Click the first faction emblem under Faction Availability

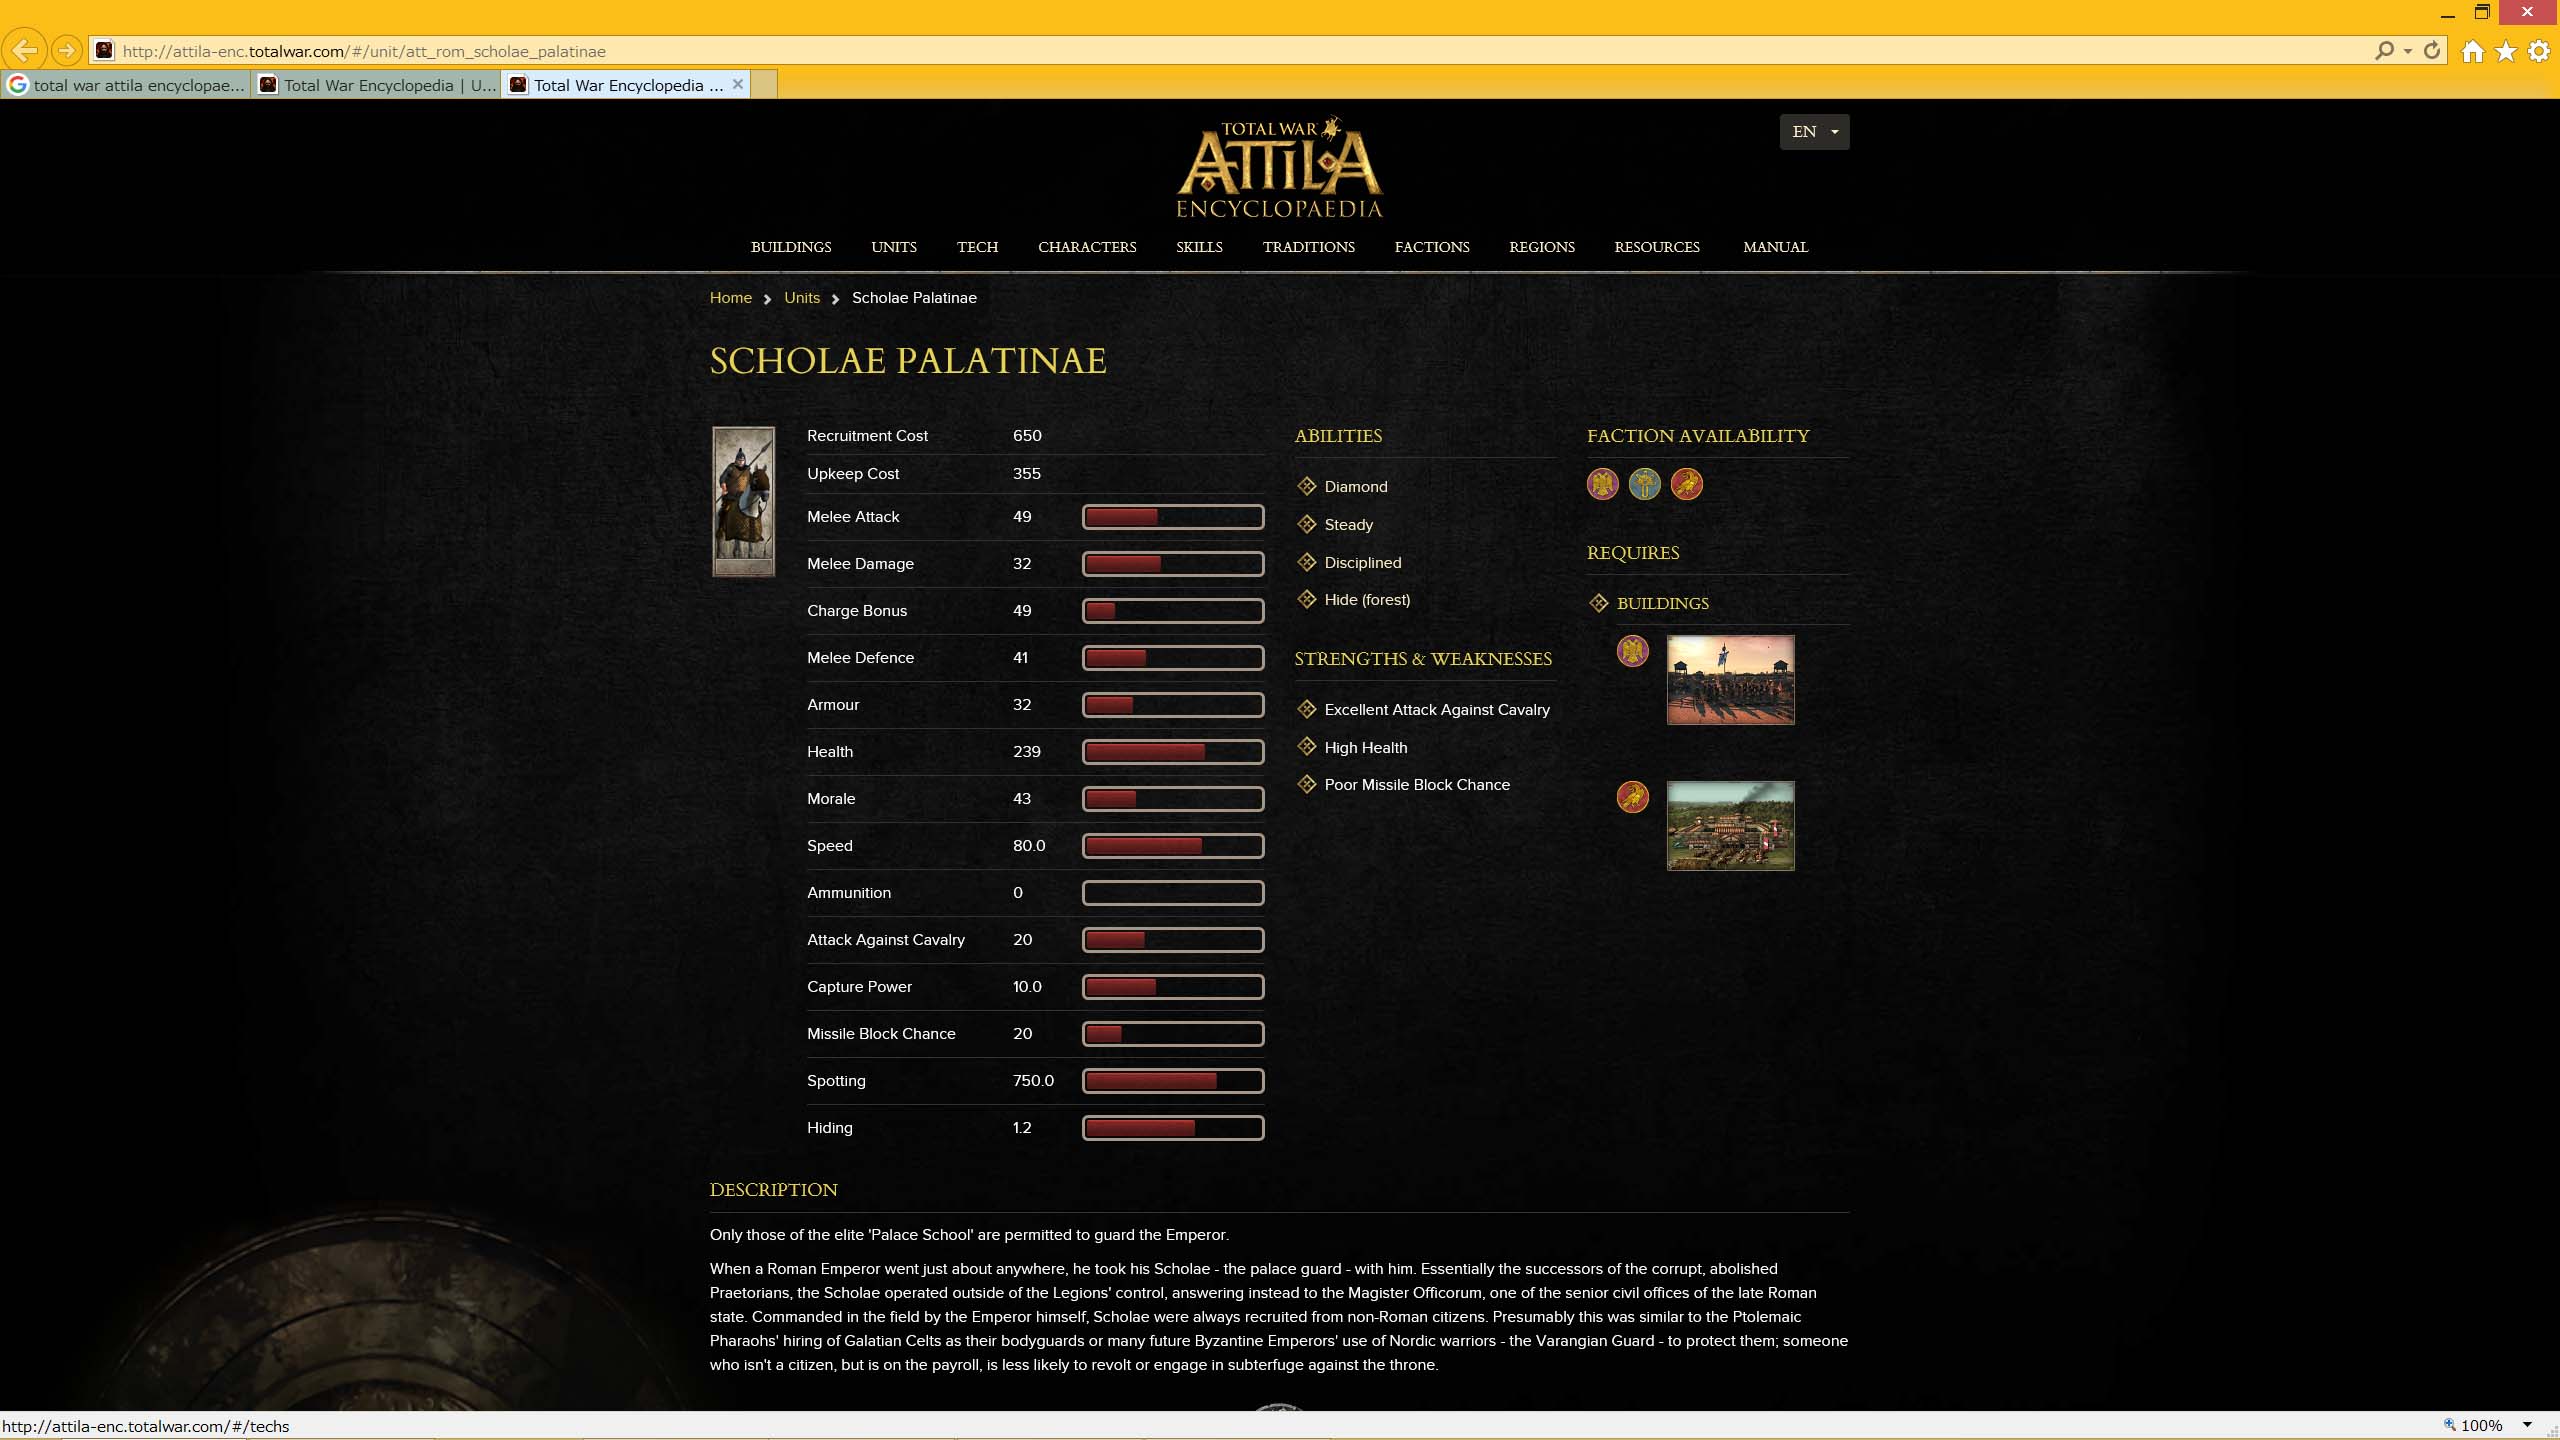point(1602,484)
